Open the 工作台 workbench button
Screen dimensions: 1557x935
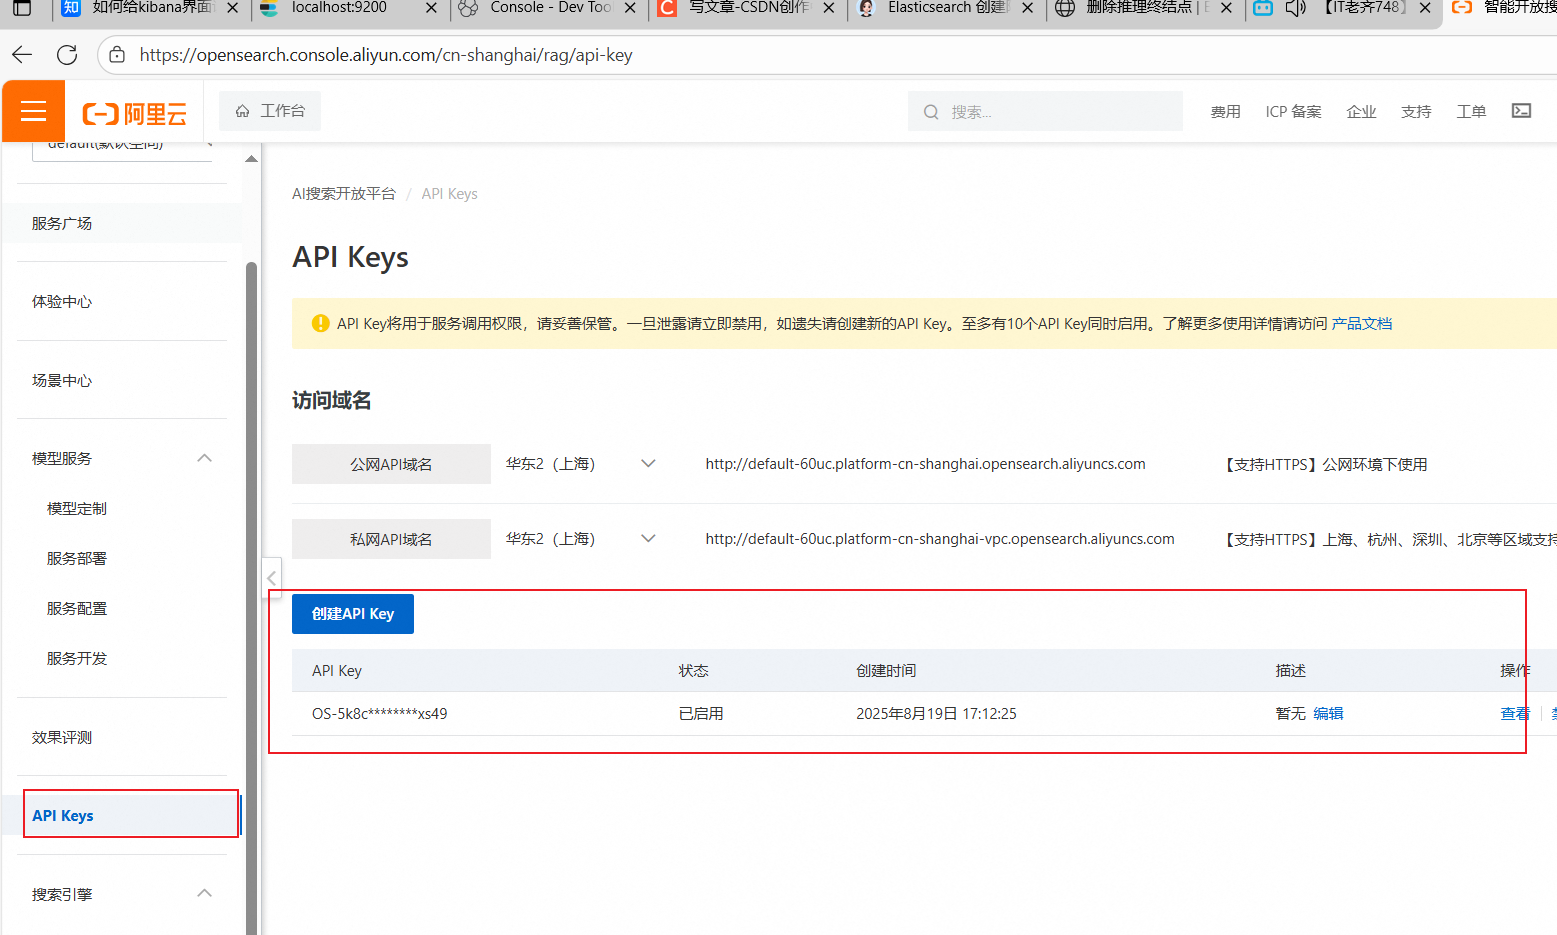click(x=270, y=111)
